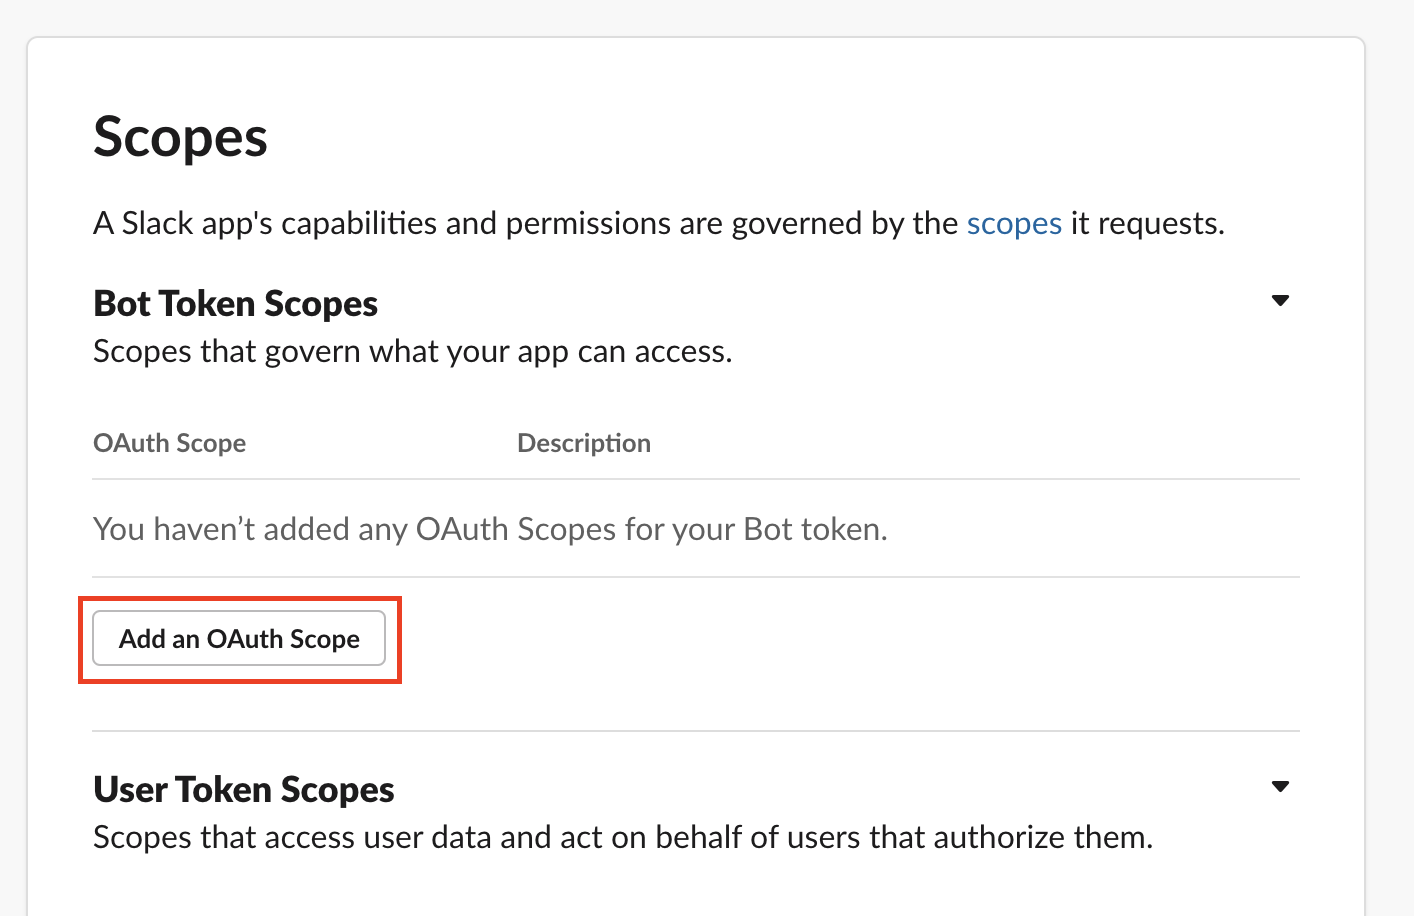
Task: Open the blue scopes link
Action: [x=1013, y=223]
